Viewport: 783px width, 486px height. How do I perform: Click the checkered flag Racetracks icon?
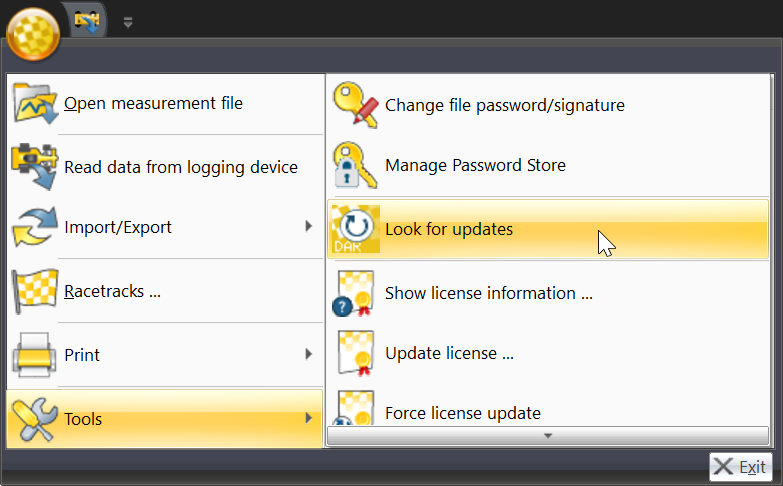point(34,291)
